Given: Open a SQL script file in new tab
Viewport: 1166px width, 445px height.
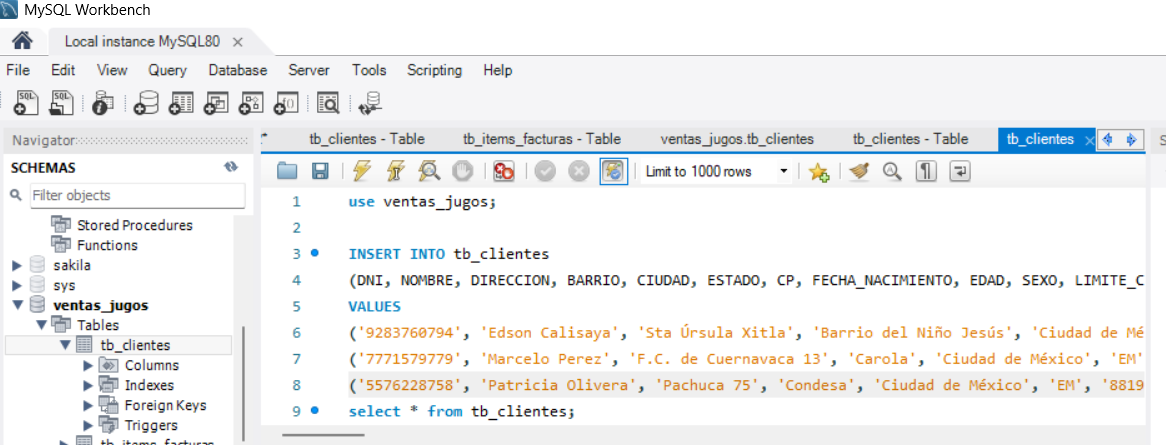Looking at the screenshot, I should click(61, 103).
